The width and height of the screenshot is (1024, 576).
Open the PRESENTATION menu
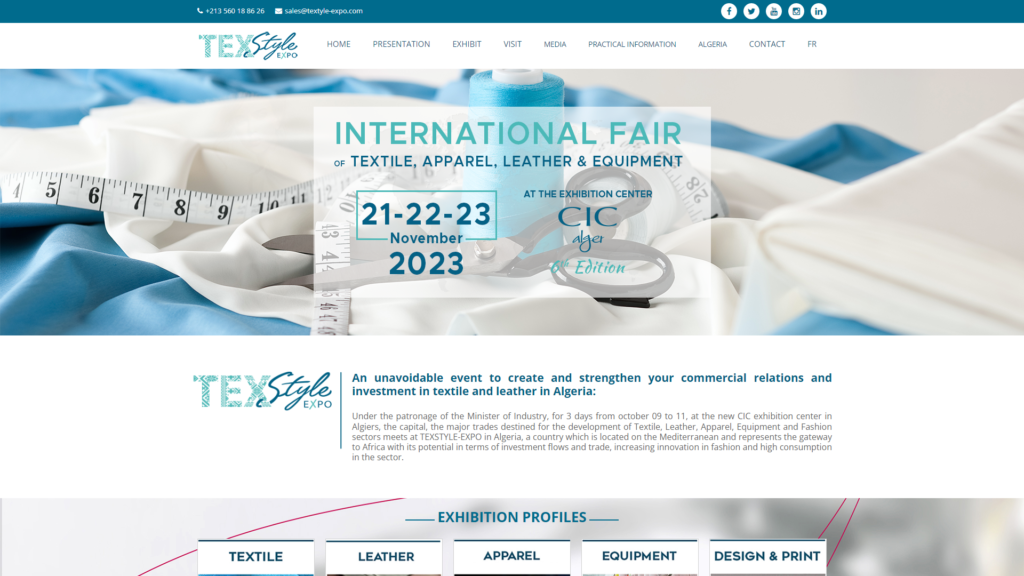401,44
